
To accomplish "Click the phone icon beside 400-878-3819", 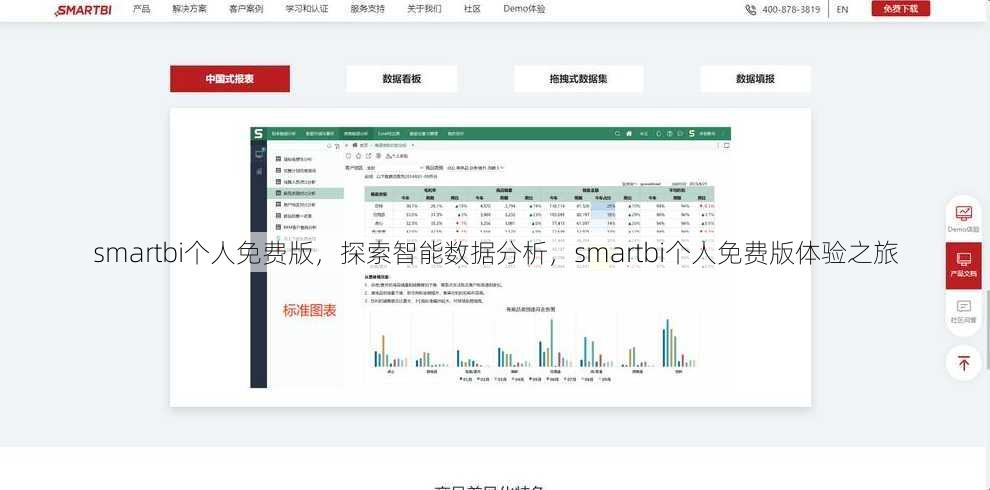I will [x=751, y=9].
